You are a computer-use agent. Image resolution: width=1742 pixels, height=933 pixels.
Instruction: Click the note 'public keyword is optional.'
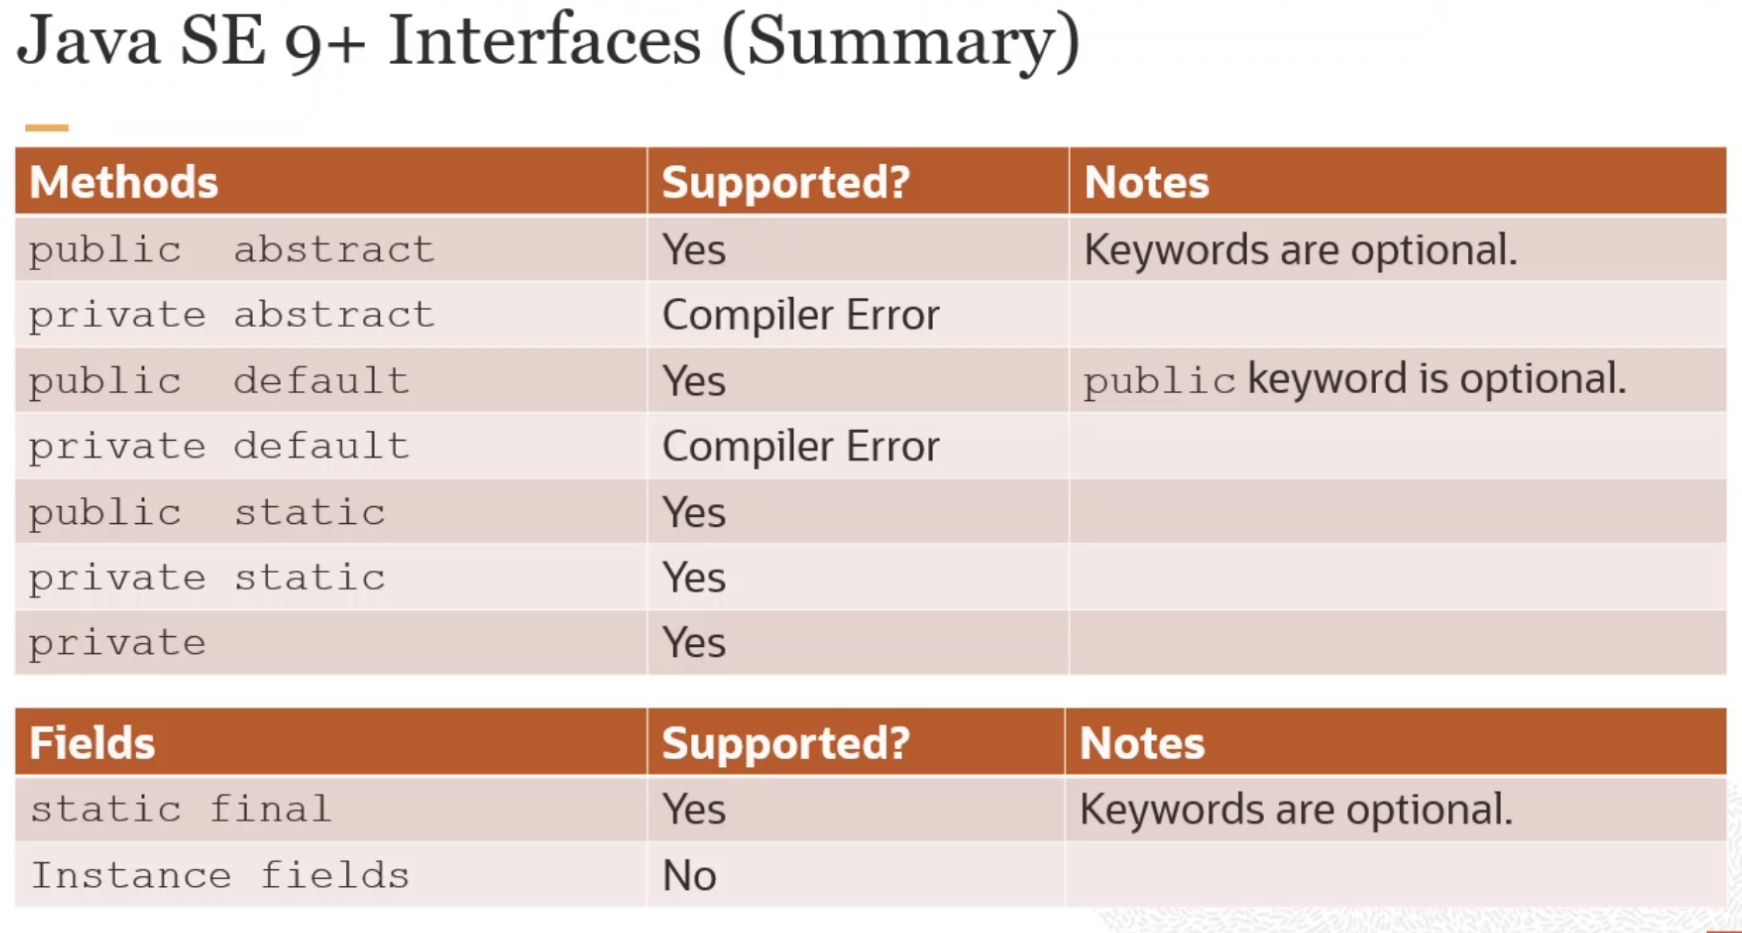(x=1355, y=380)
